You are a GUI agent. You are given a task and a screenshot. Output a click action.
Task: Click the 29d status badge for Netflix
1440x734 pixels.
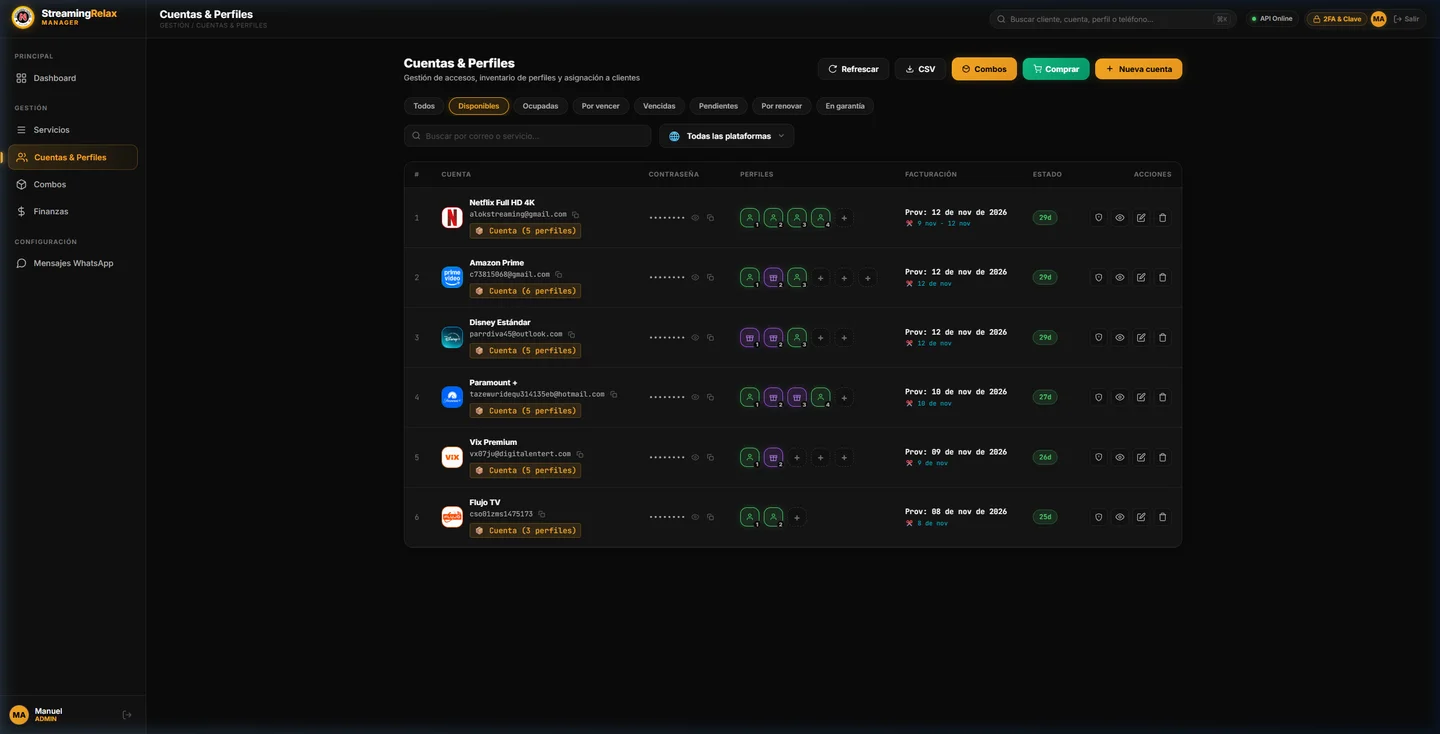(x=1045, y=218)
